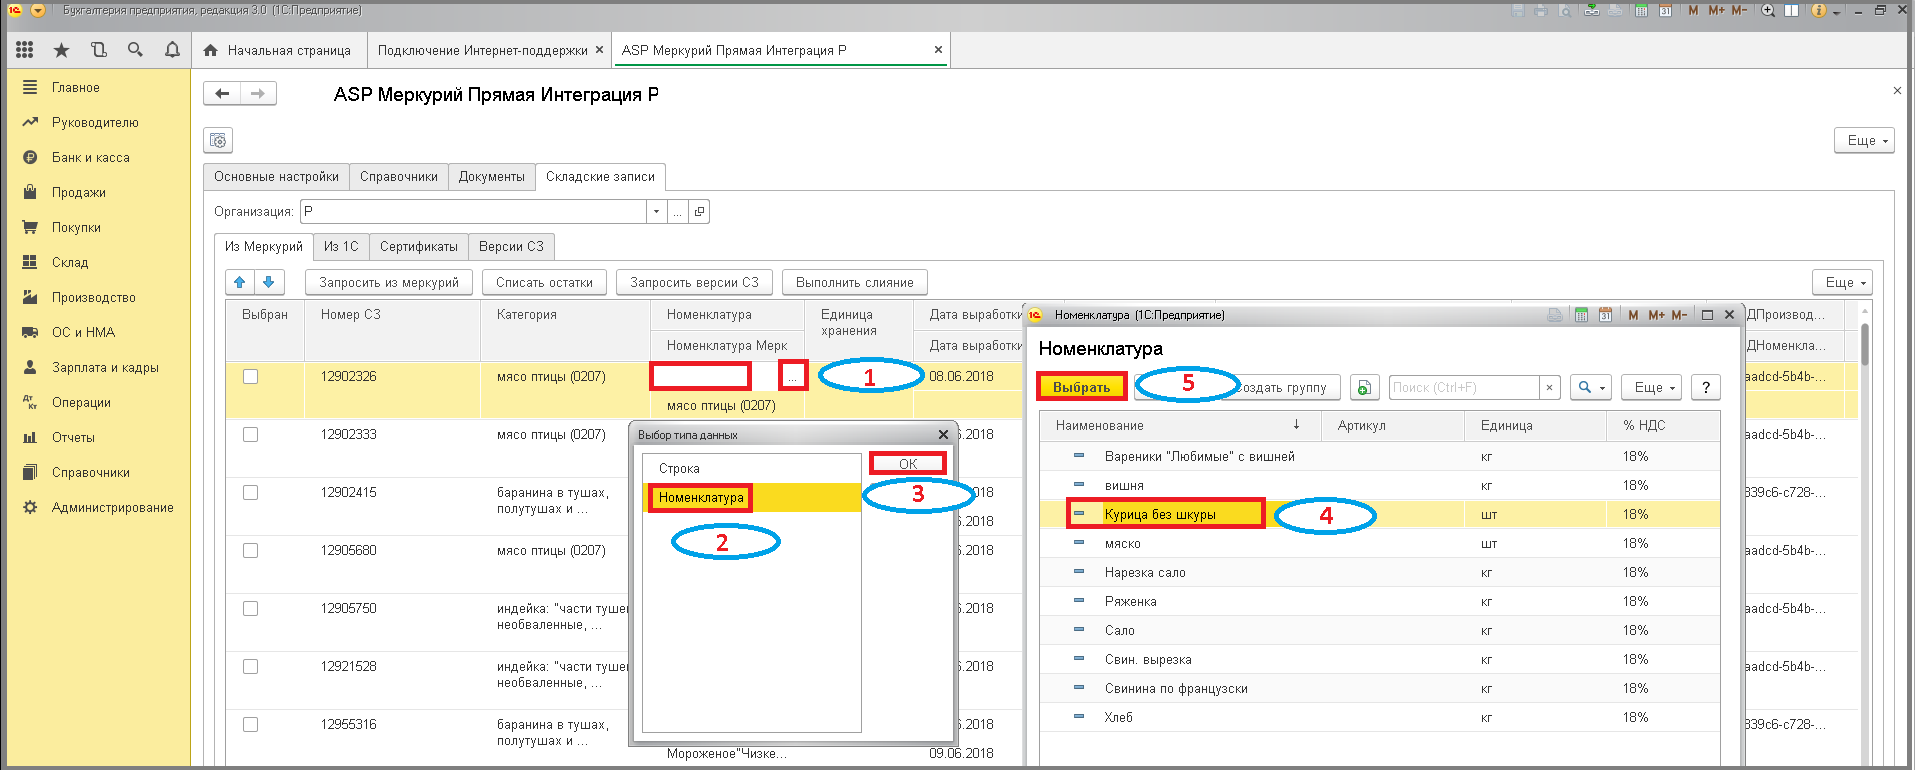Open the Из 1С sub-tab
1915x770 pixels.
tap(341, 246)
